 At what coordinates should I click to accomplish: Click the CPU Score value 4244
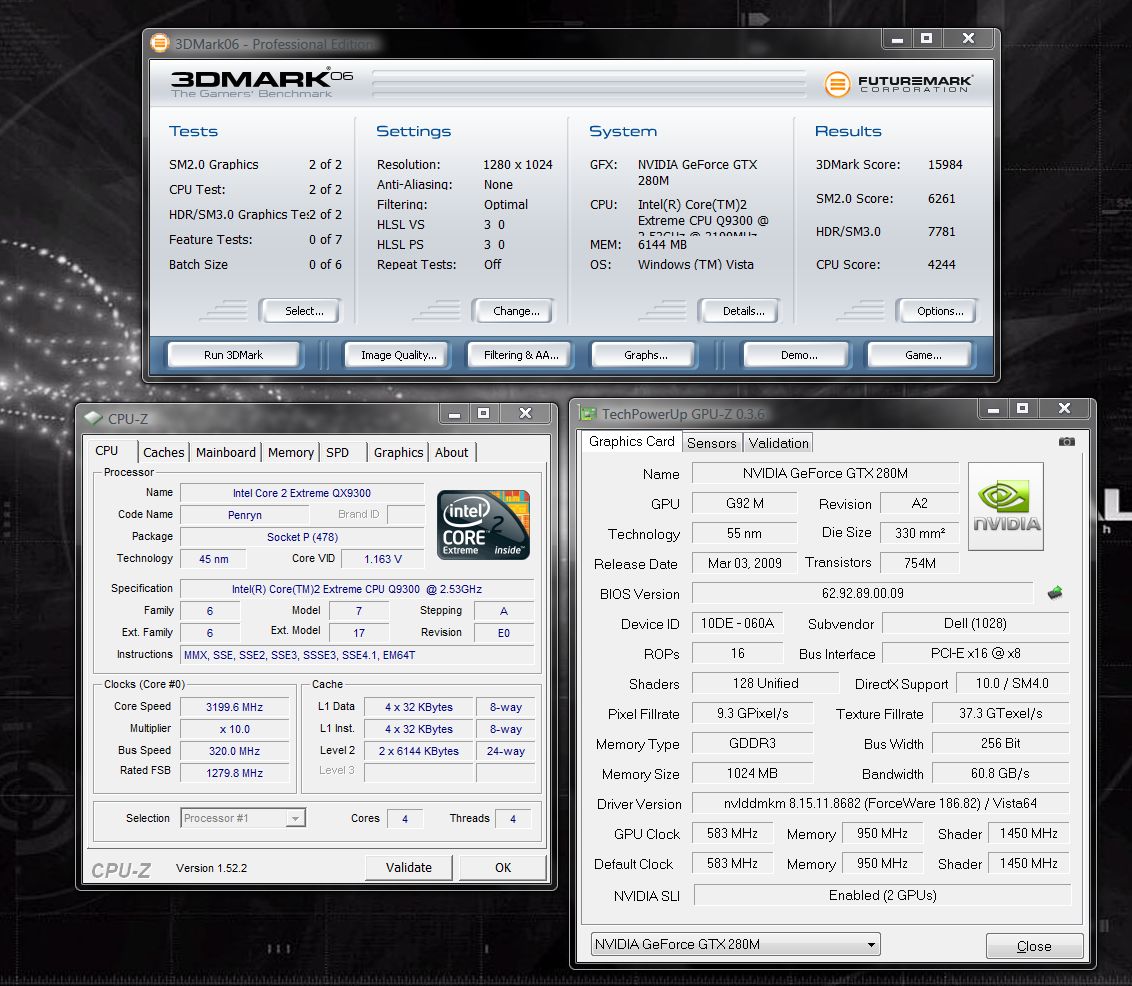[x=941, y=265]
